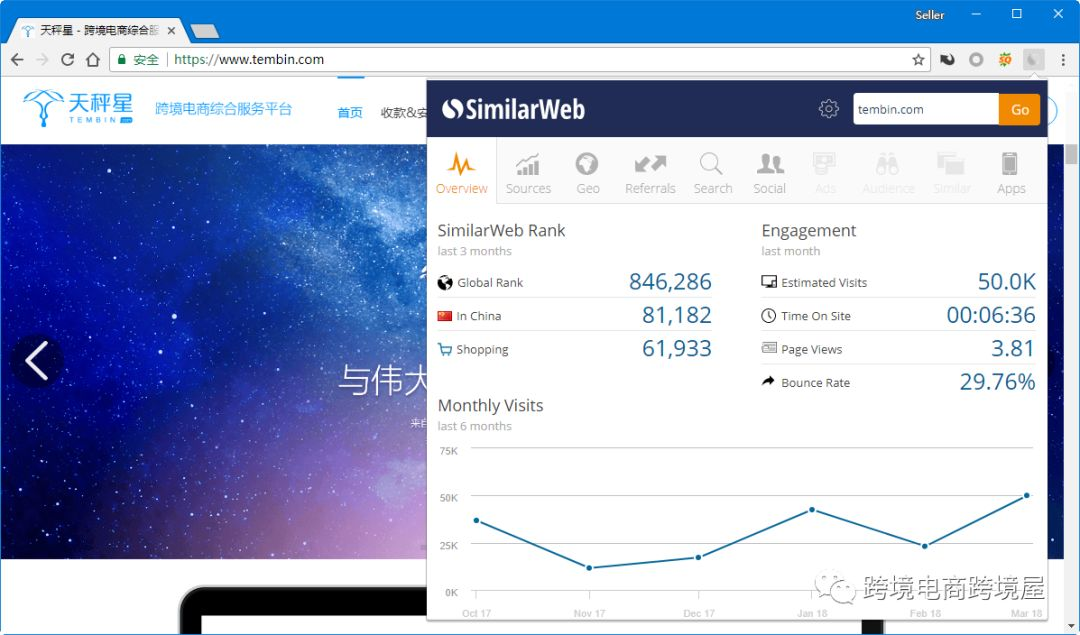Open the Chrome three-dot menu

pos(1063,60)
